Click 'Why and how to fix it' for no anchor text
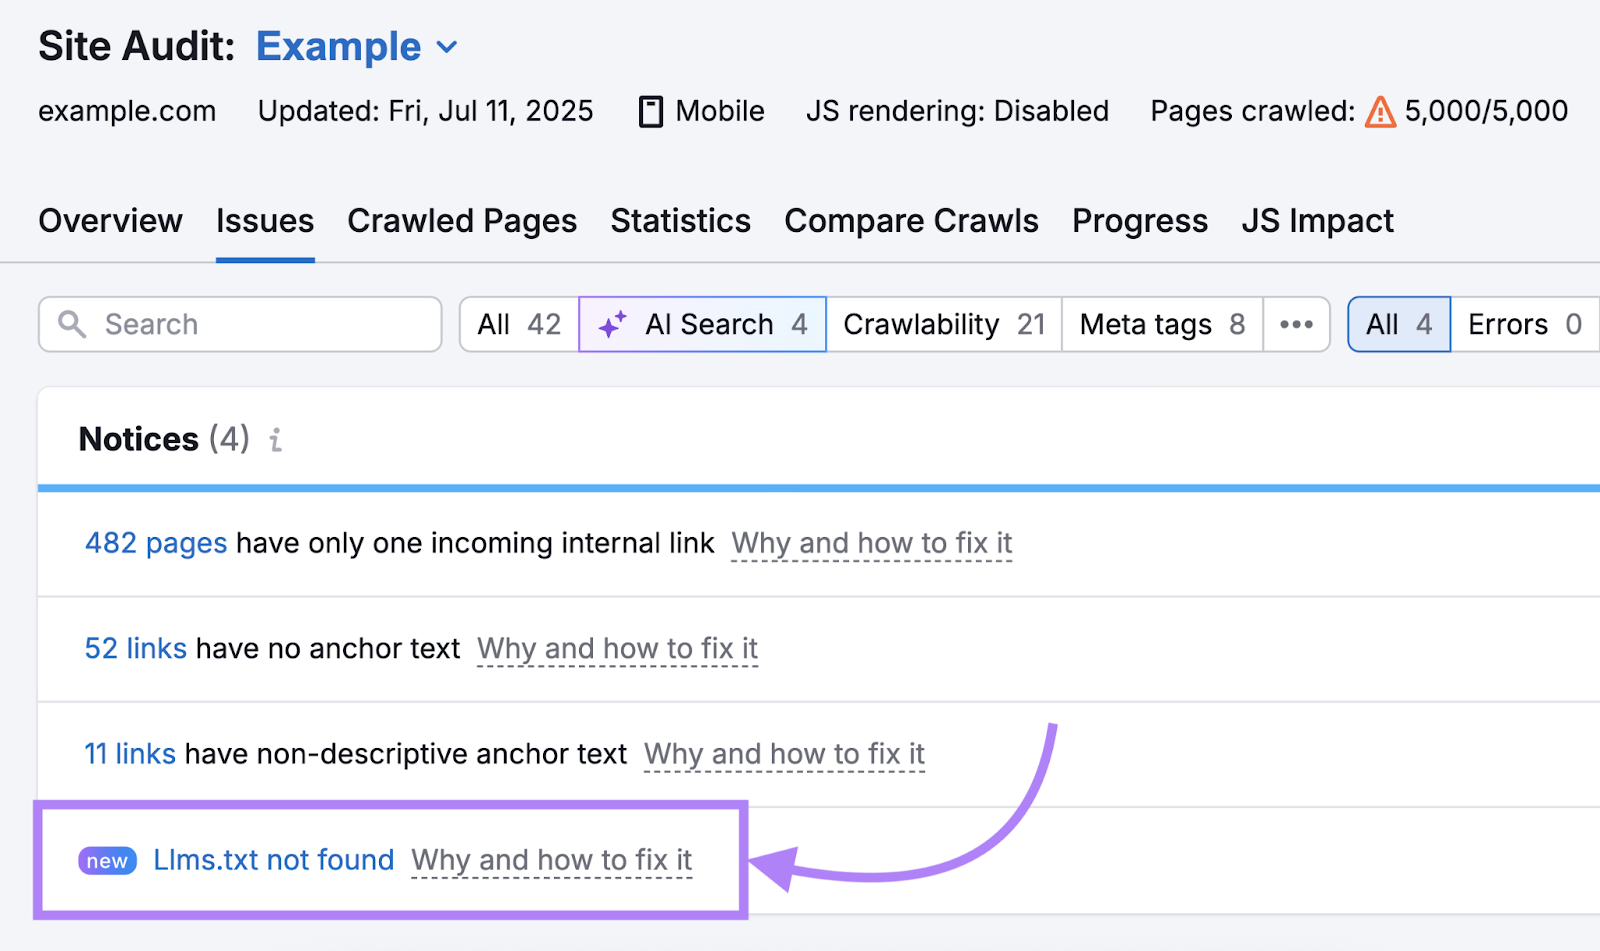 click(616, 649)
